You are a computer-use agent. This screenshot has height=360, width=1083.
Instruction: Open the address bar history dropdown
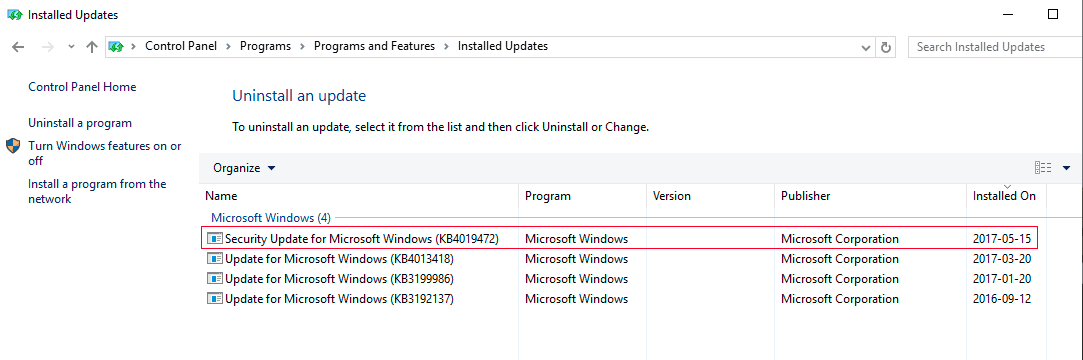866,48
